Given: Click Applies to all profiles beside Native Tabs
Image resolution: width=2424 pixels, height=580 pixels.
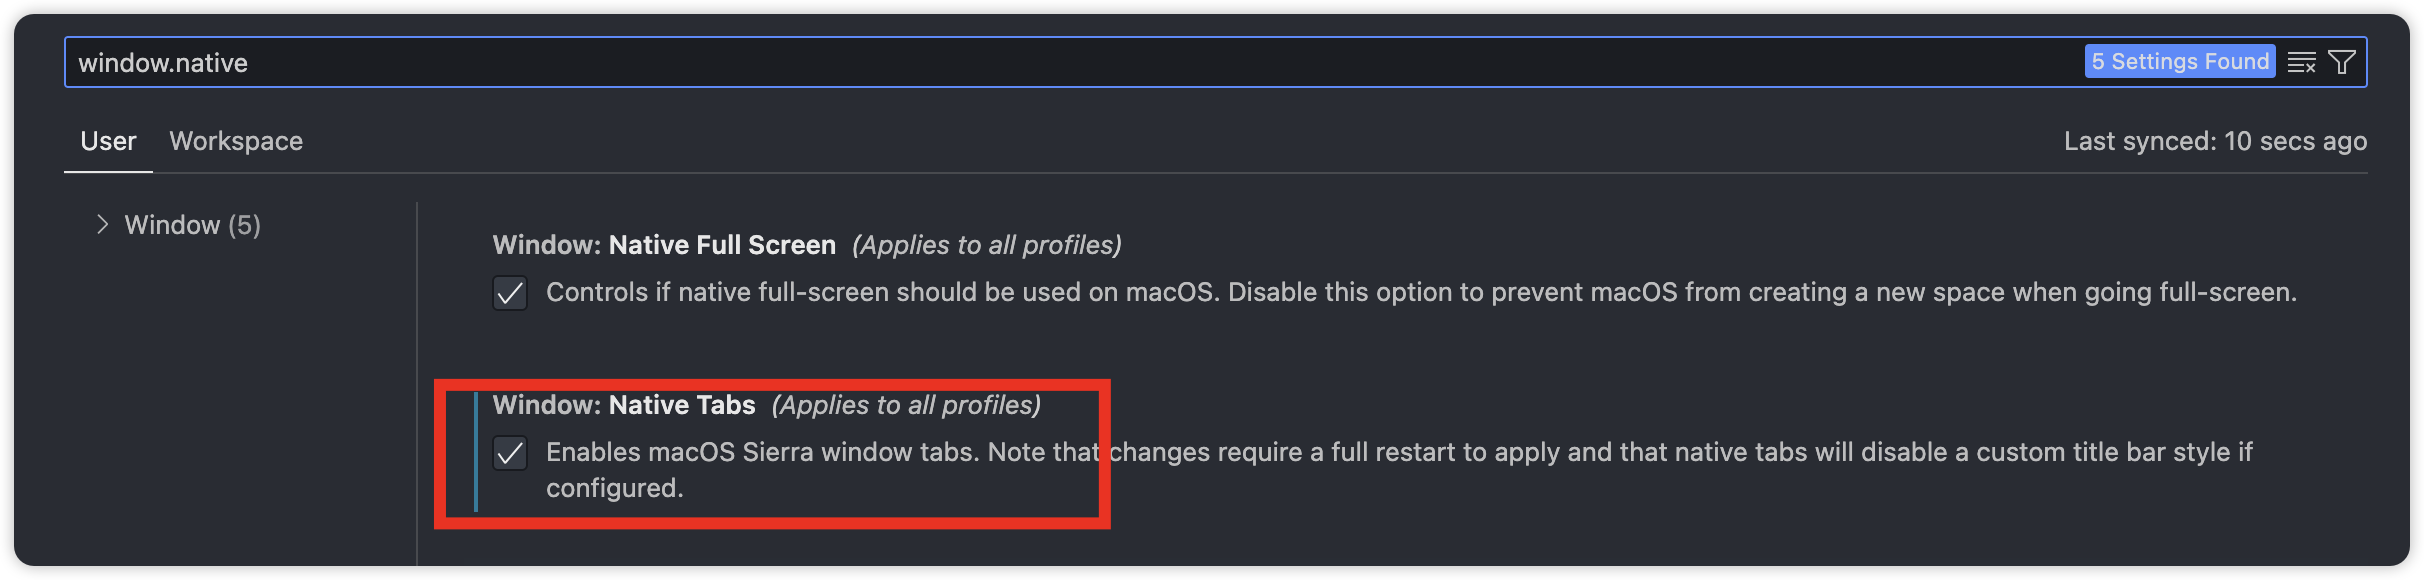Looking at the screenshot, I should pos(906,405).
